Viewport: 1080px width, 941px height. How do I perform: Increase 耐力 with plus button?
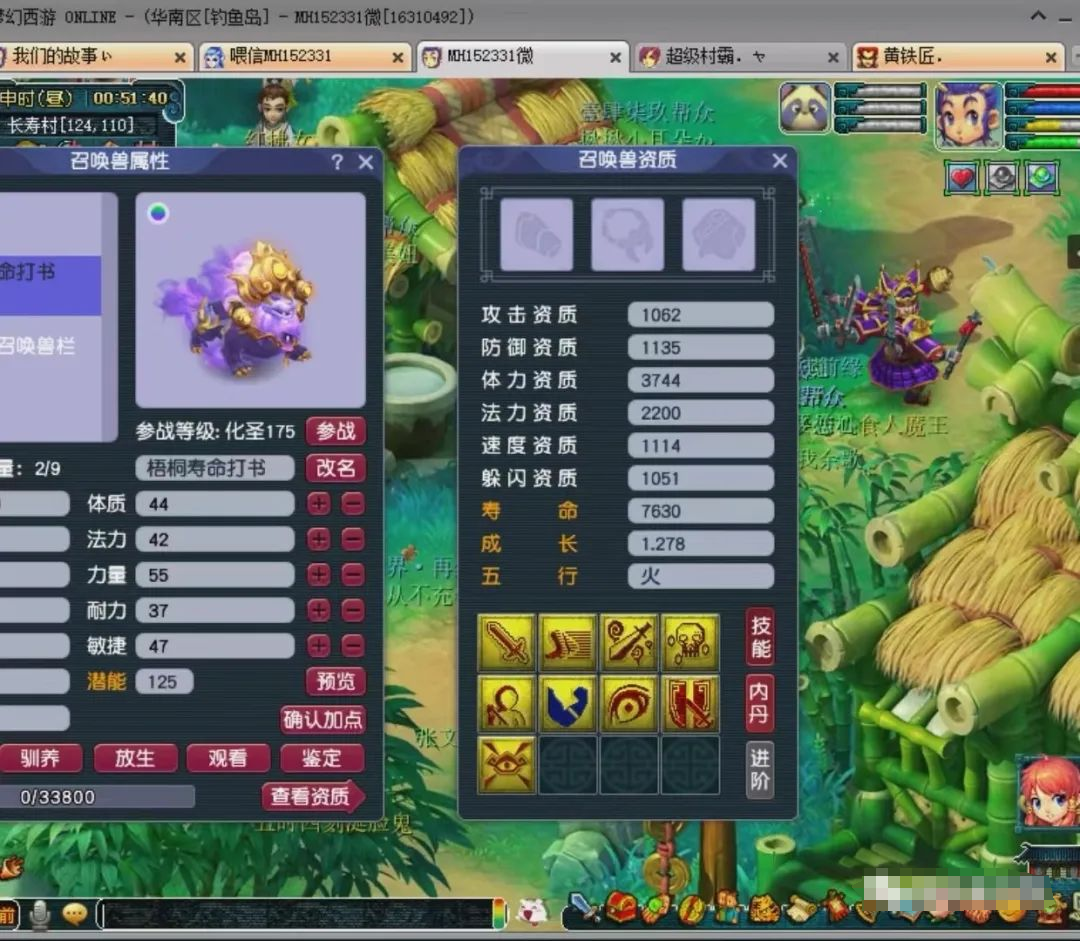click(319, 610)
